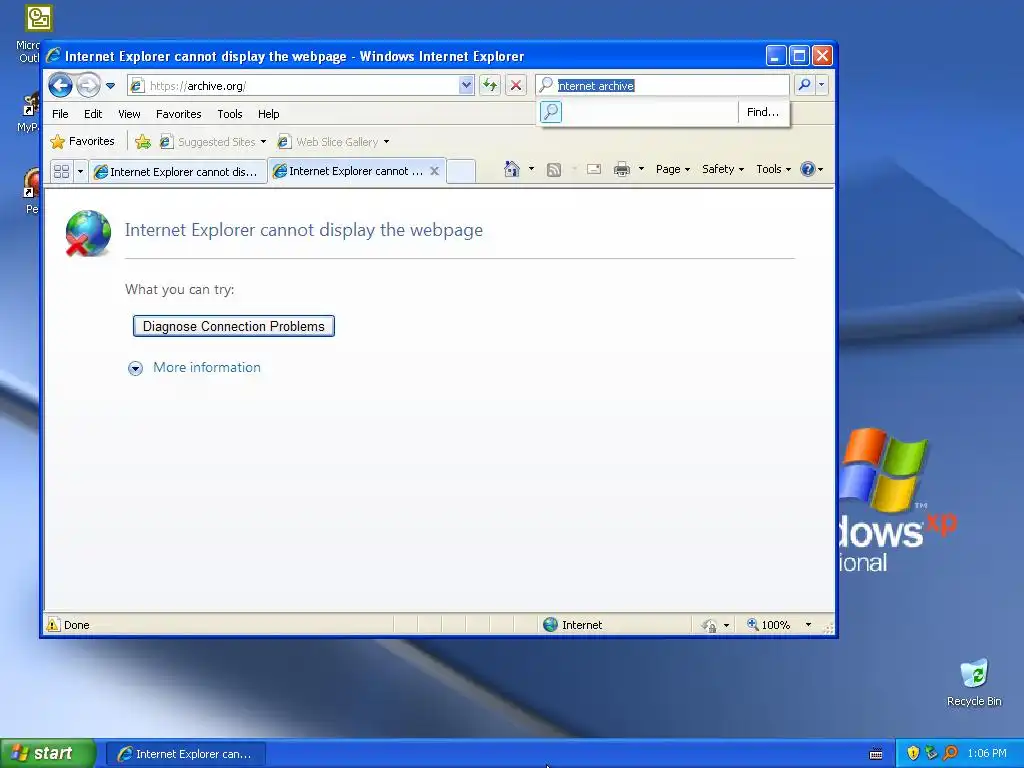Expand the zoom level dropdown arrow
The height and width of the screenshot is (768, 1024).
pyautogui.click(x=808, y=624)
